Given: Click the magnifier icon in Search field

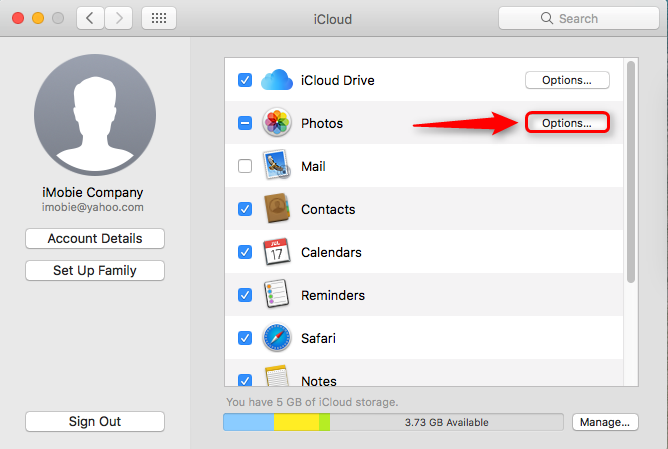Looking at the screenshot, I should pos(547,18).
